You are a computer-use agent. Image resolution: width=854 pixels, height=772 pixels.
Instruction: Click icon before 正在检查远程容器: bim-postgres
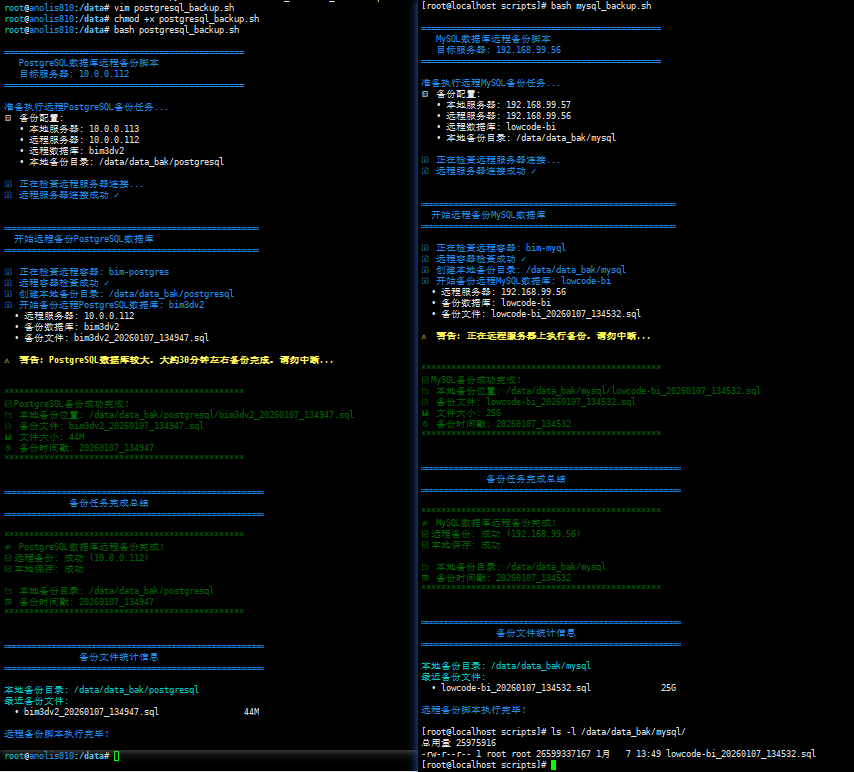pyautogui.click(x=8, y=272)
